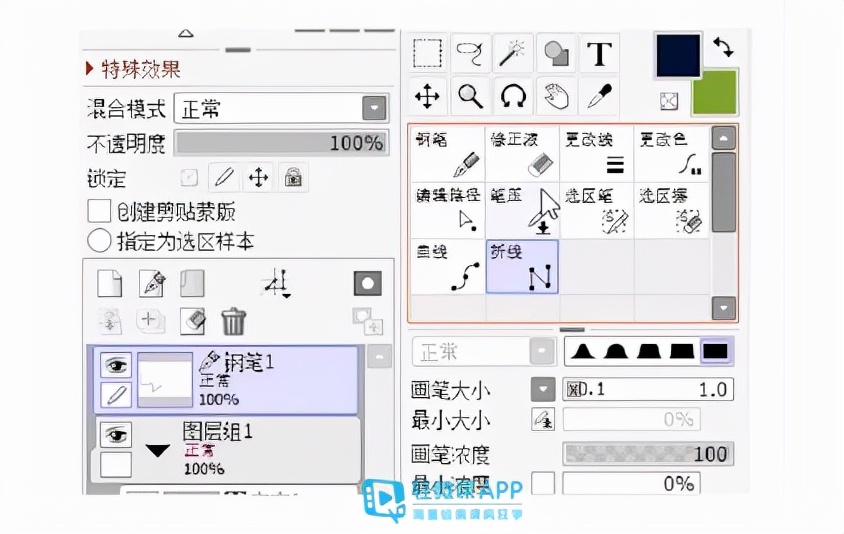Screen dimensions: 844x534
Task: Select the magic wand tool
Action: click(x=512, y=53)
